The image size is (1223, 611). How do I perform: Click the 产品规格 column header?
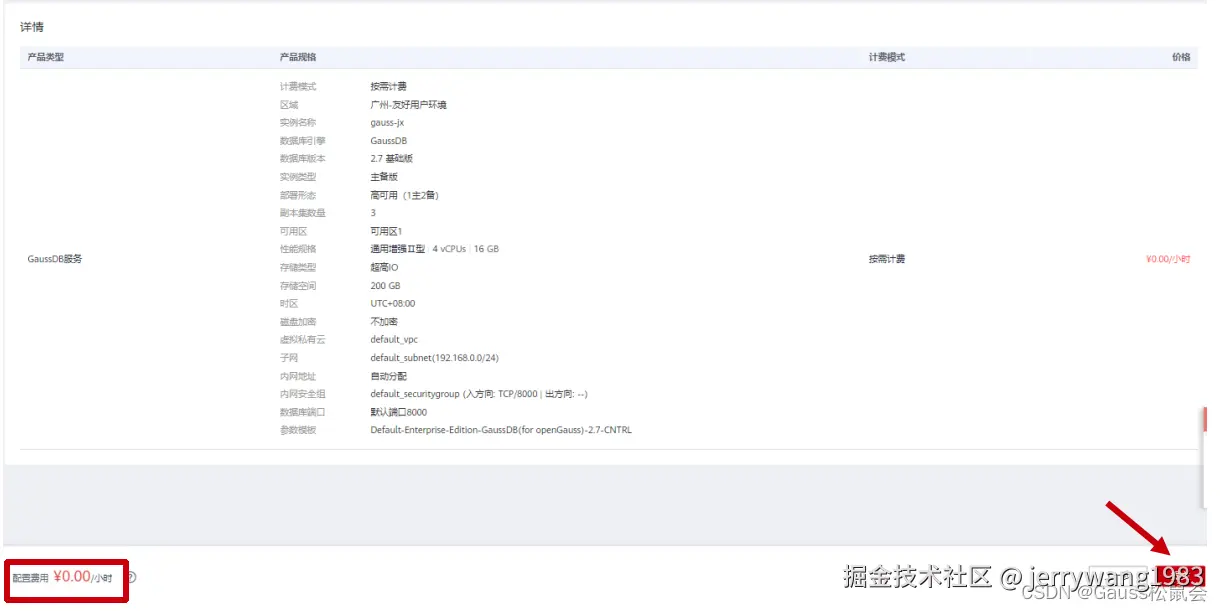[295, 56]
